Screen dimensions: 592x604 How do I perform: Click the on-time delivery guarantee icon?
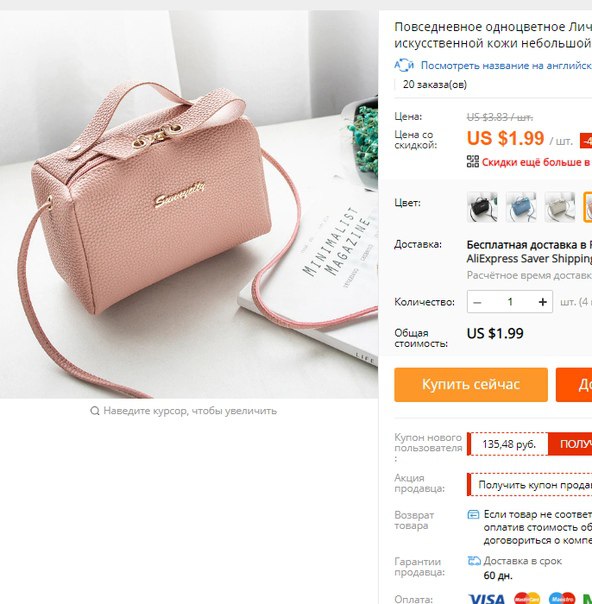click(x=474, y=561)
